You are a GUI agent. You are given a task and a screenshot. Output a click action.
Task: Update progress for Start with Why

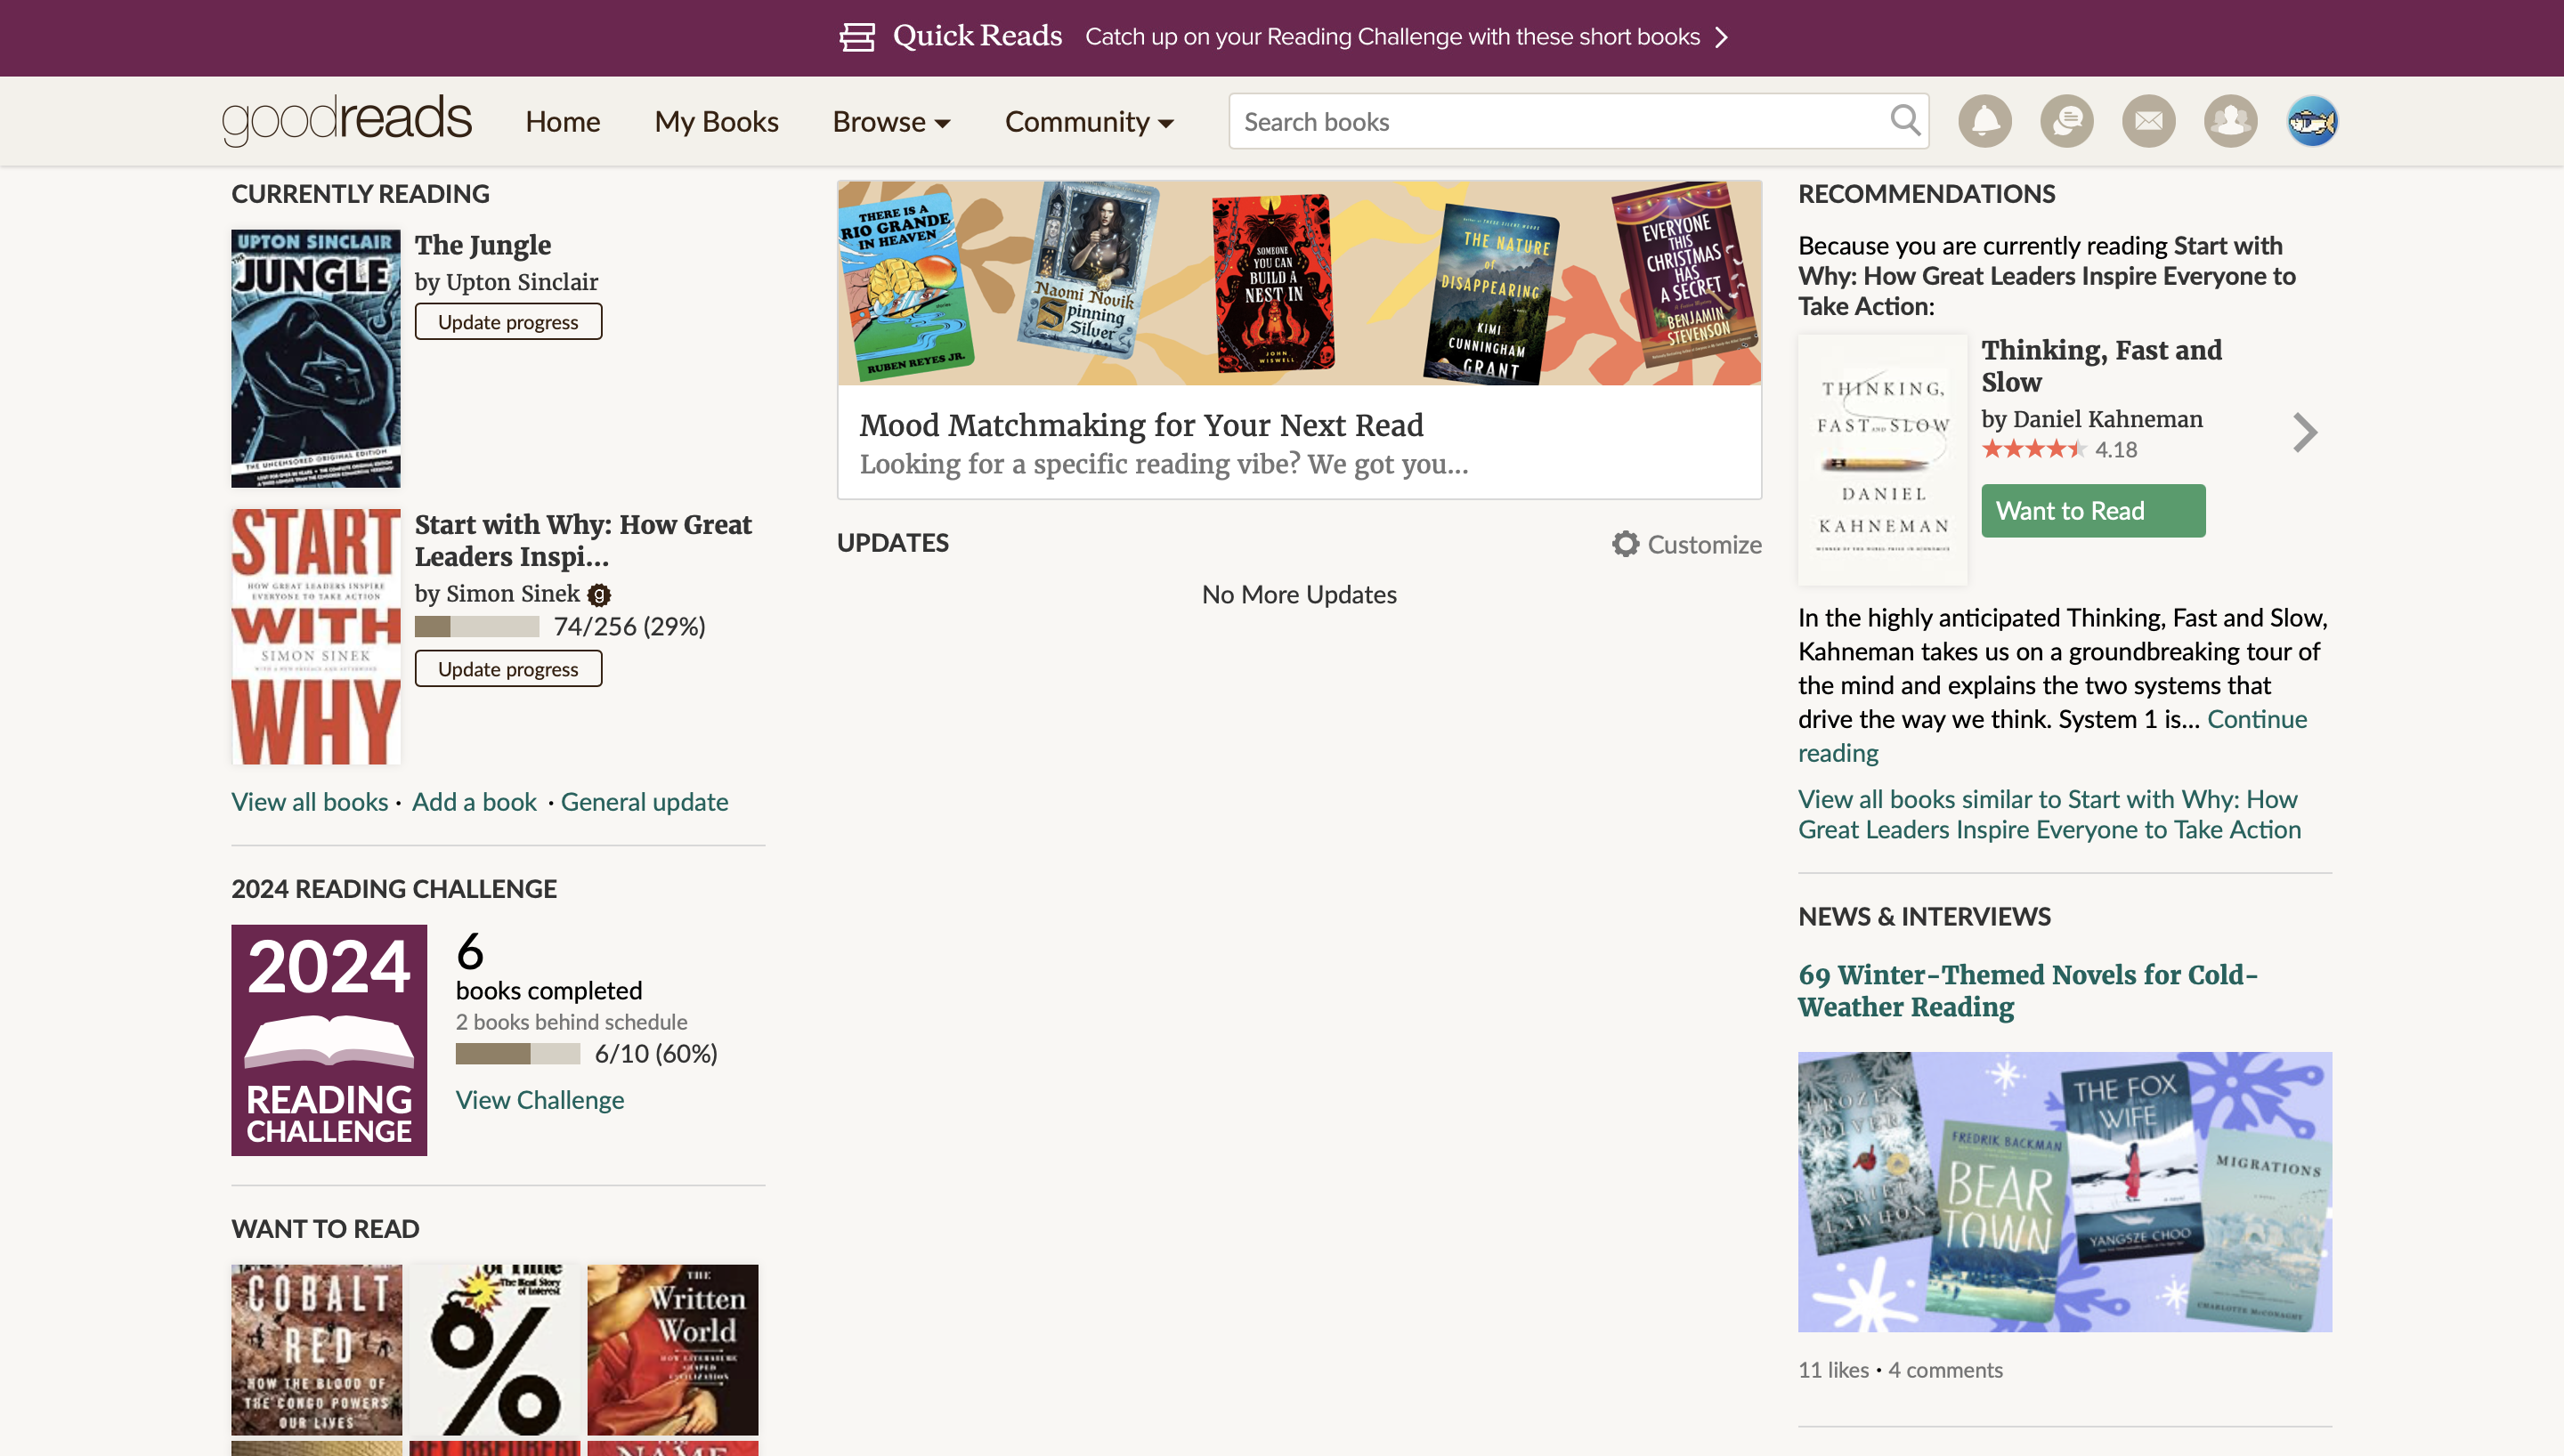pos(508,669)
